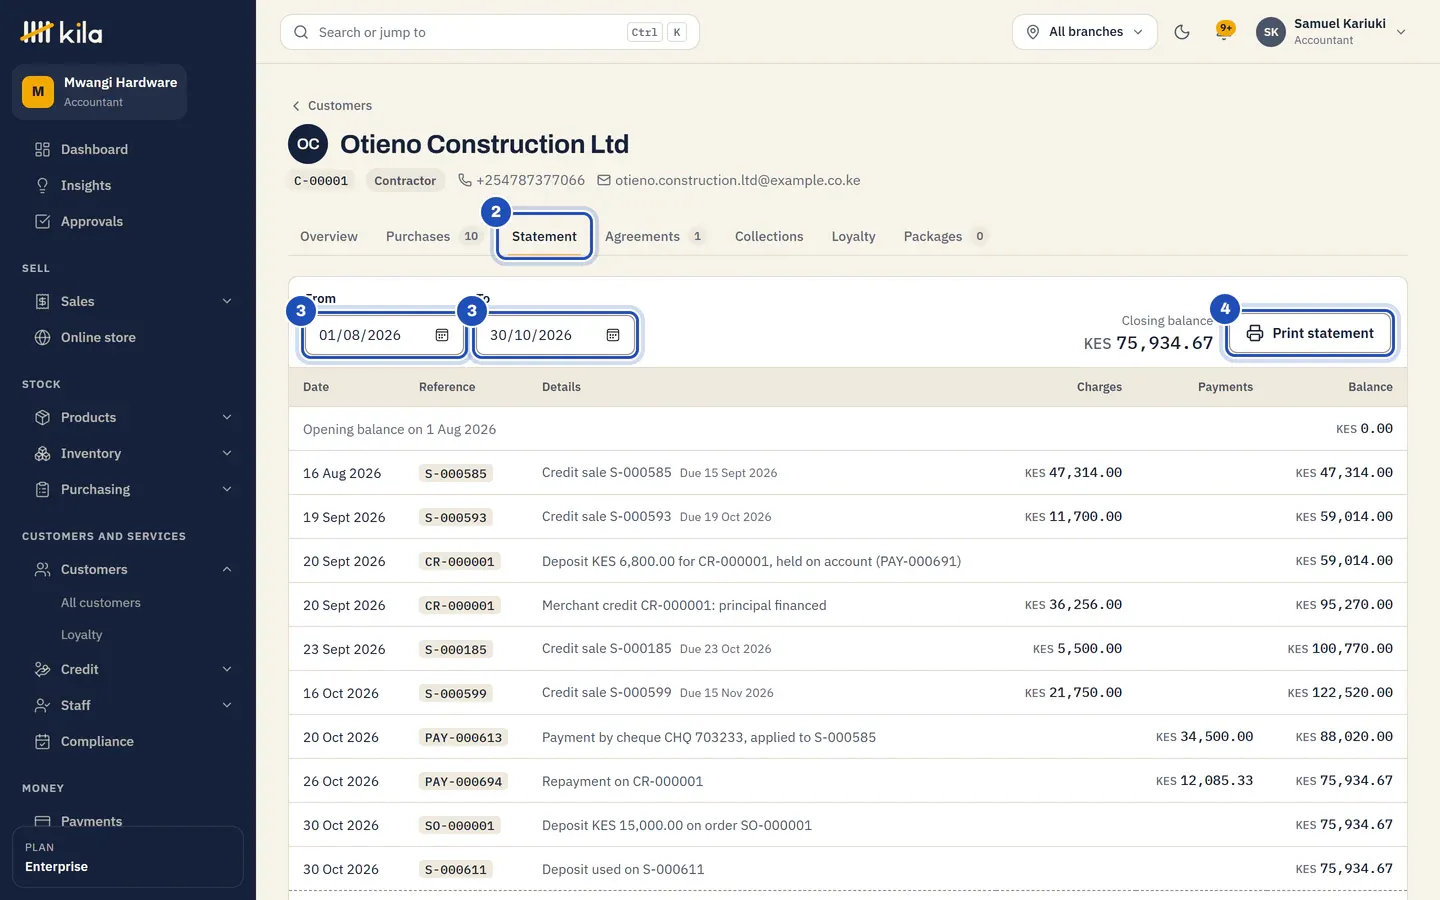1440x900 pixels.
Task: Open the Packages tab
Action: coord(946,237)
